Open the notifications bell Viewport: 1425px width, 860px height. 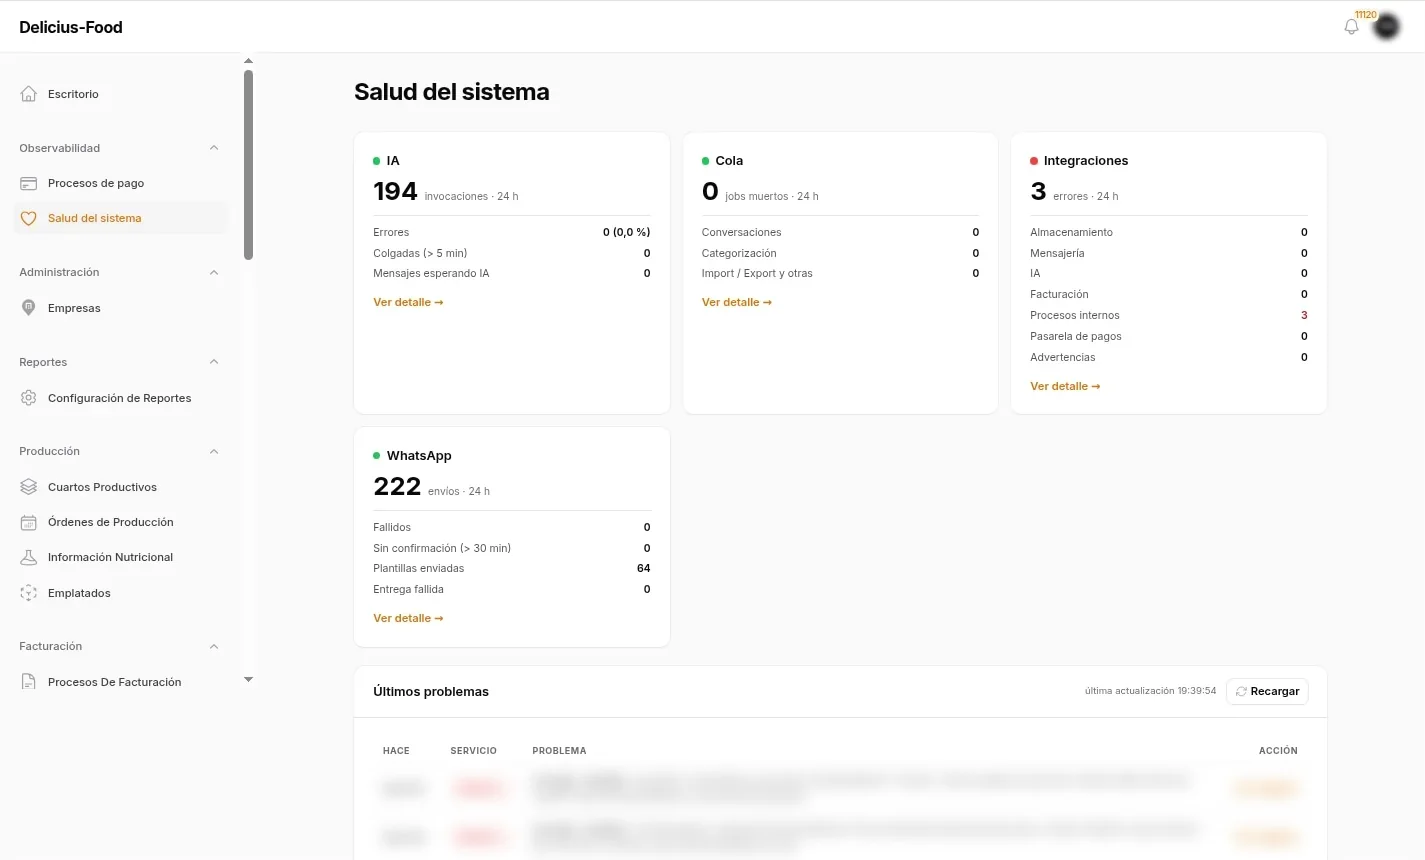click(1351, 27)
